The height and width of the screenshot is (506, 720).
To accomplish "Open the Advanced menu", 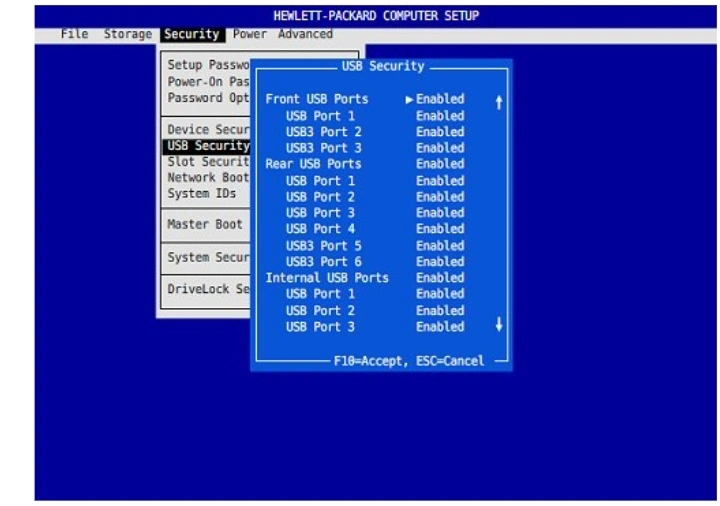I will click(305, 34).
